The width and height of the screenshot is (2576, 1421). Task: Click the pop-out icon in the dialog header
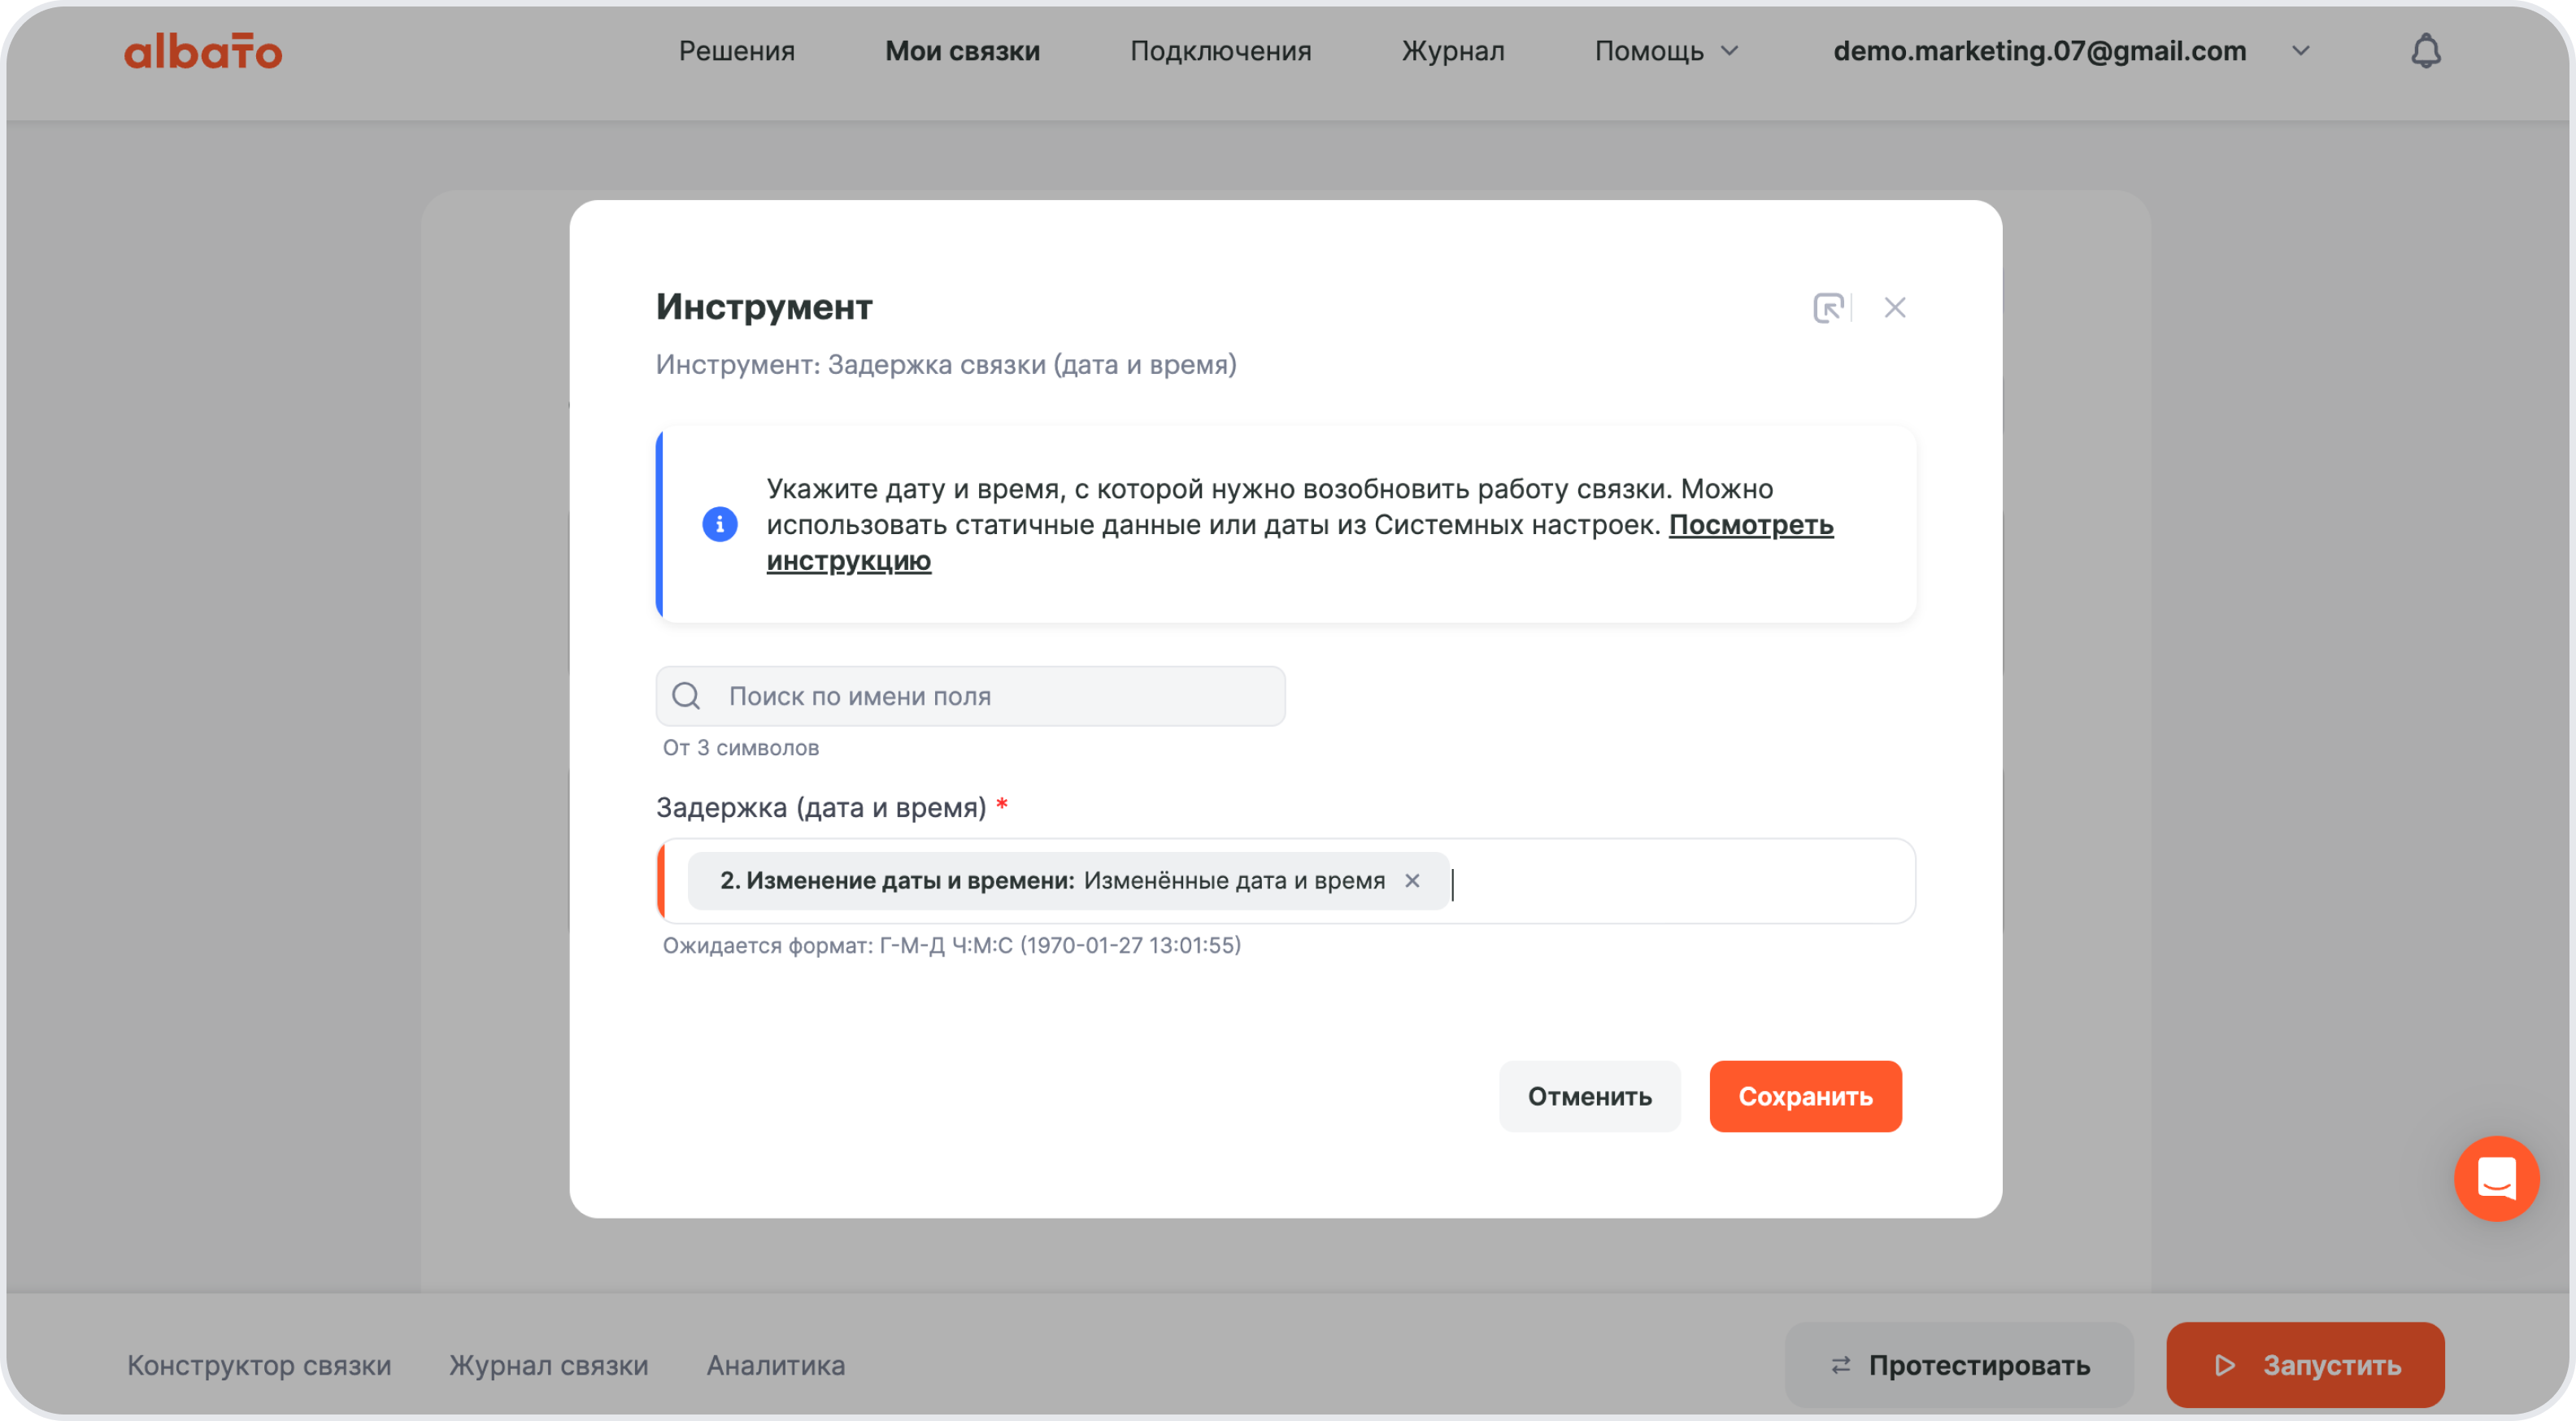pyautogui.click(x=1828, y=307)
